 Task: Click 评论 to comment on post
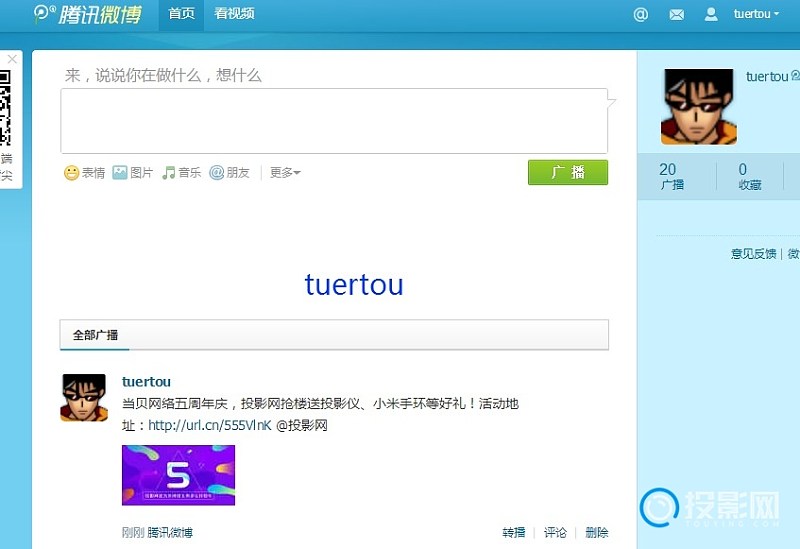[x=555, y=533]
